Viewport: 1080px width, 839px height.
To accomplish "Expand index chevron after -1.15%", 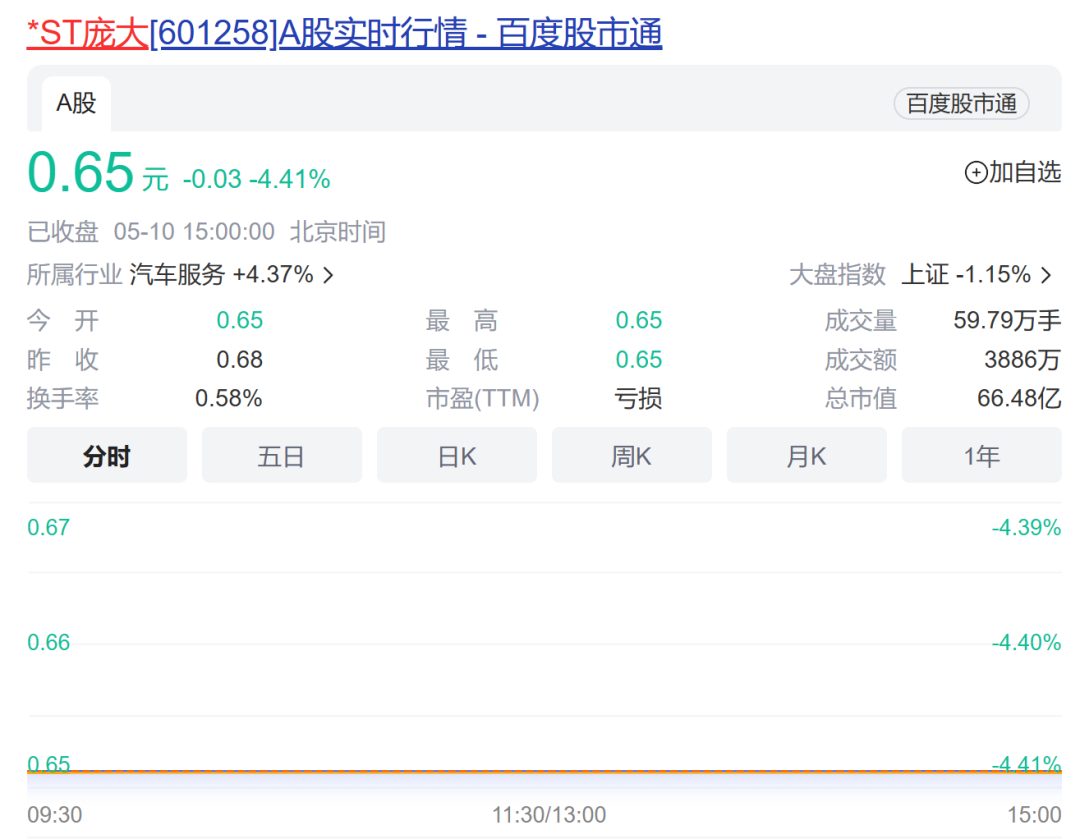I will (x=1046, y=276).
